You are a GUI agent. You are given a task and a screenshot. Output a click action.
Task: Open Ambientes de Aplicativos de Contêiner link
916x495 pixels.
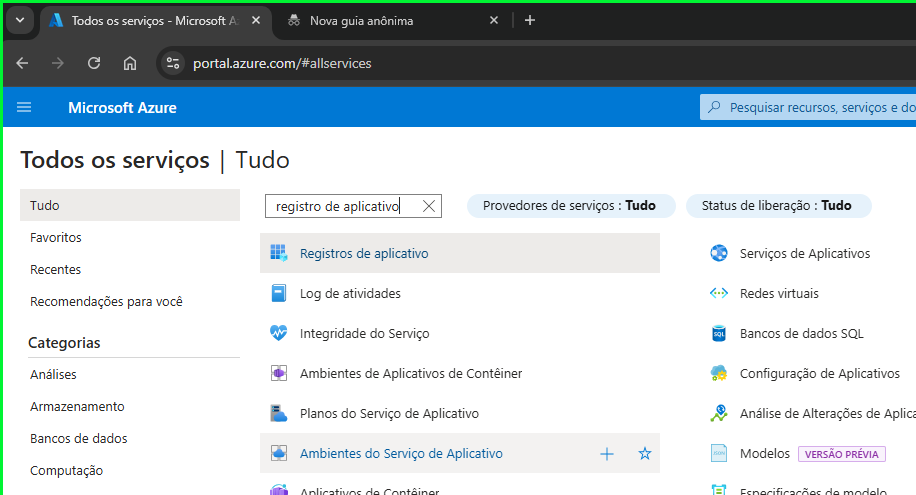click(411, 373)
